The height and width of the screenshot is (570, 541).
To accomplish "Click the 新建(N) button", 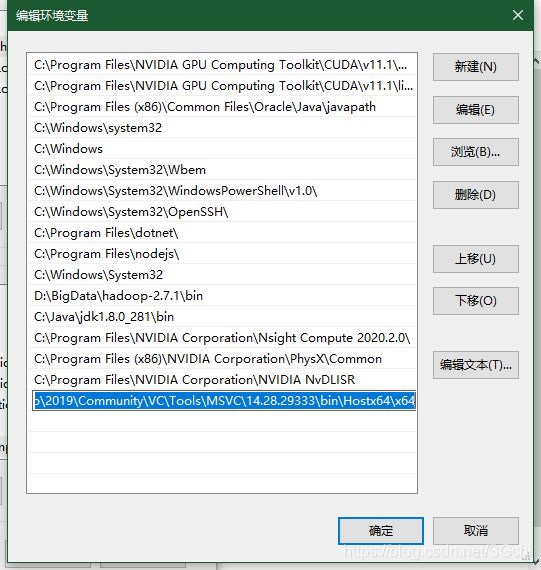I will click(476, 67).
